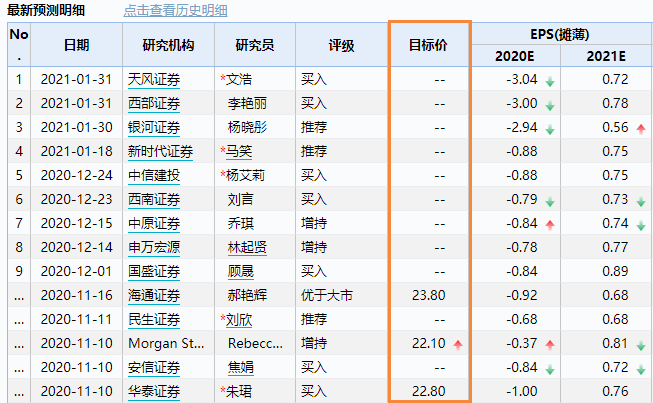Viewport: 653px width, 403px height.
Task: Open 国盛证券 institution link
Action: point(154,271)
